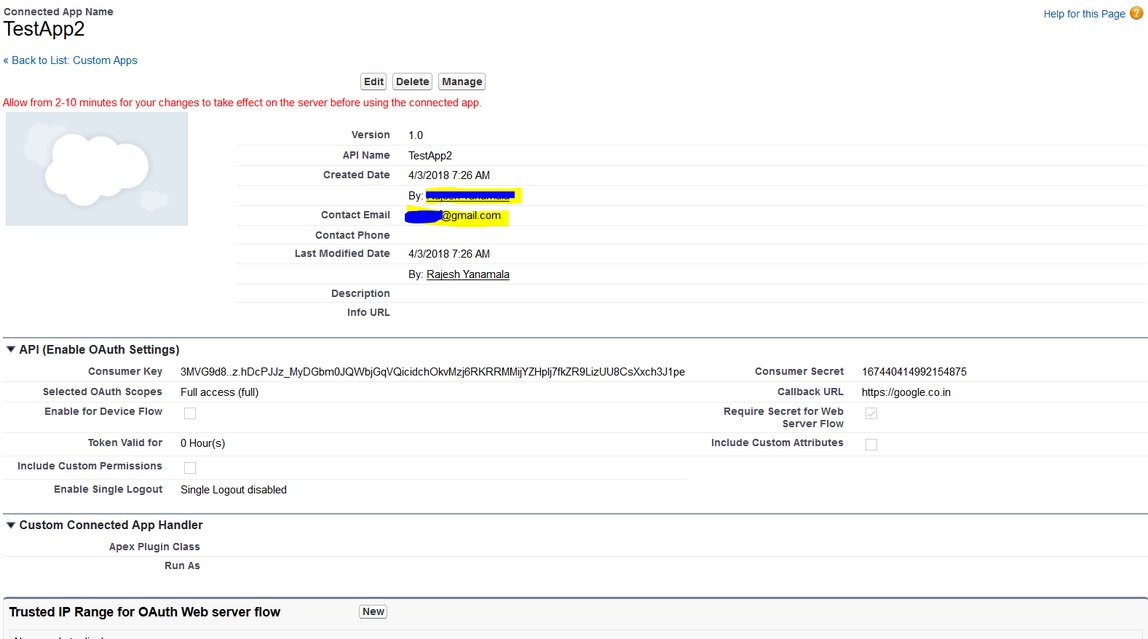The width and height of the screenshot is (1148, 639).
Task: Click the Trusted IP Range for OAuth heading
Action: pyautogui.click(x=144, y=612)
